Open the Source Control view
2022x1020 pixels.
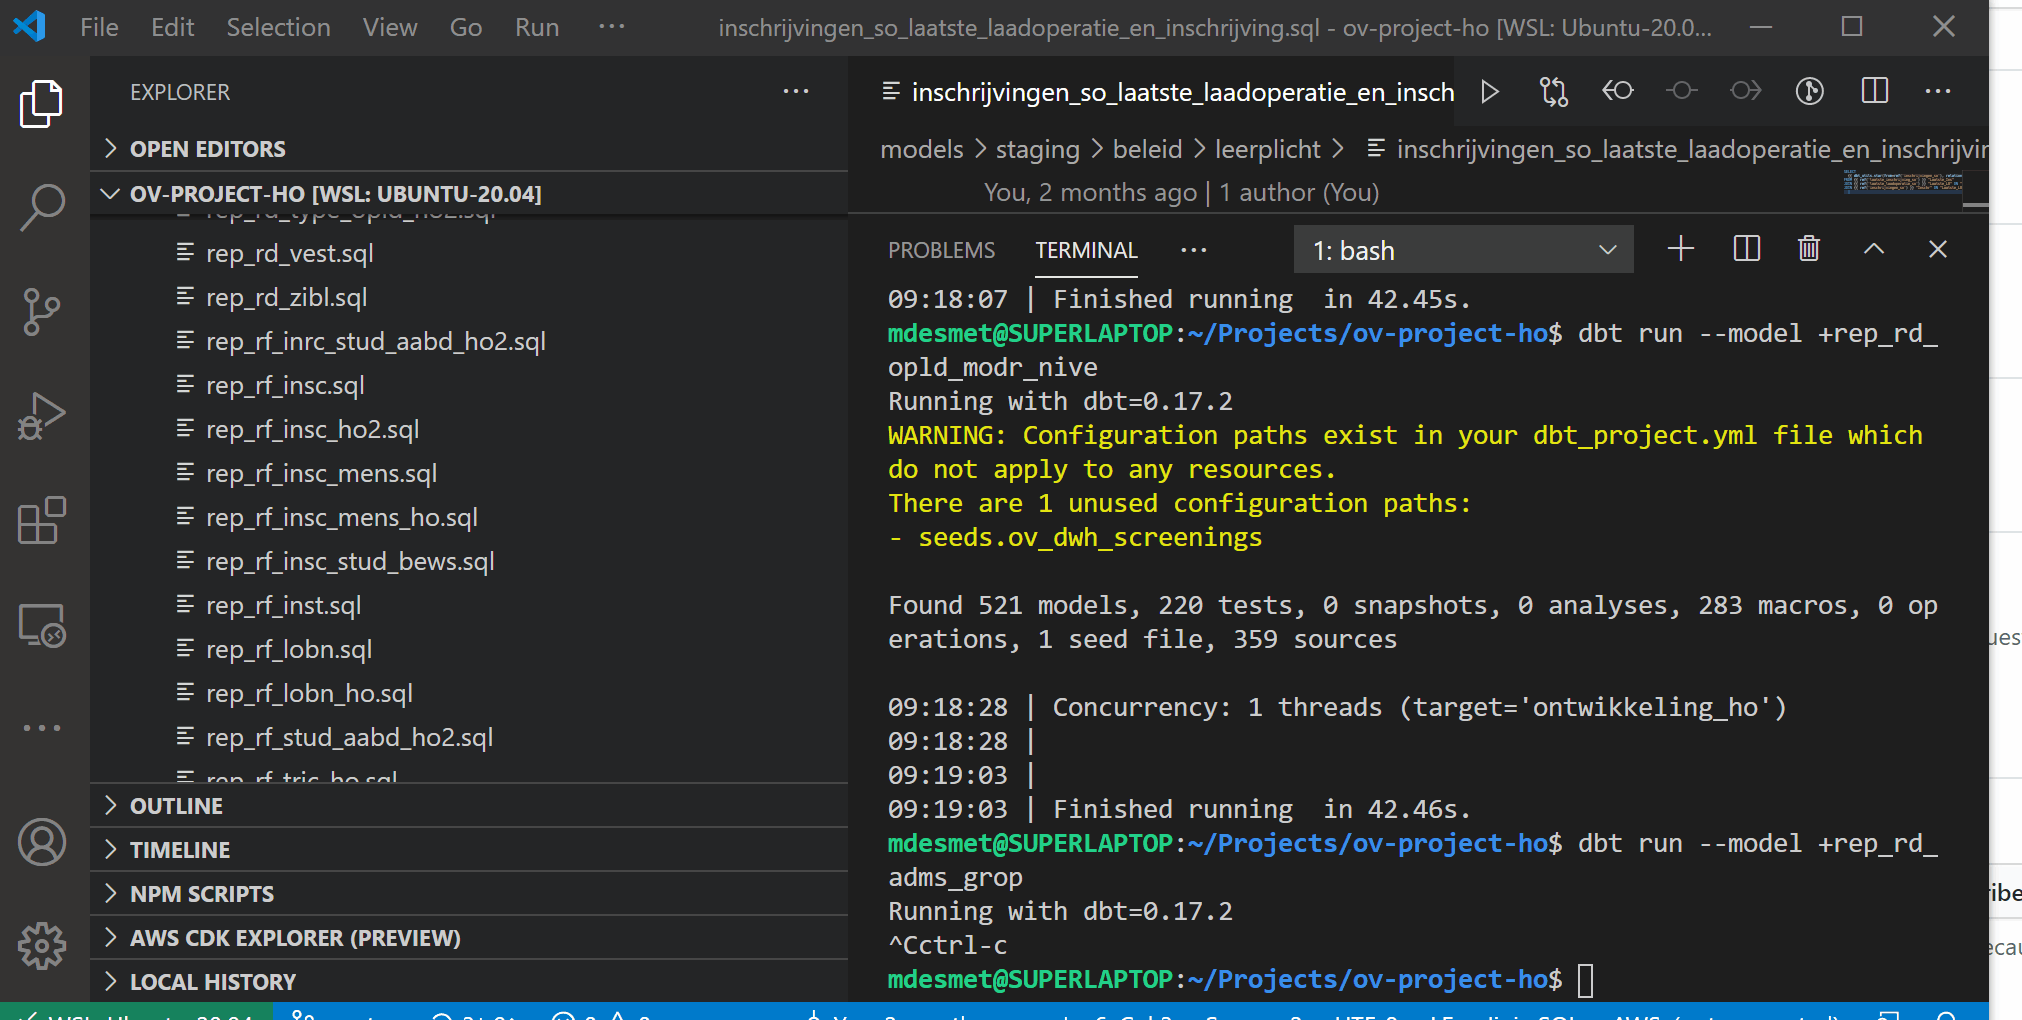(x=42, y=311)
